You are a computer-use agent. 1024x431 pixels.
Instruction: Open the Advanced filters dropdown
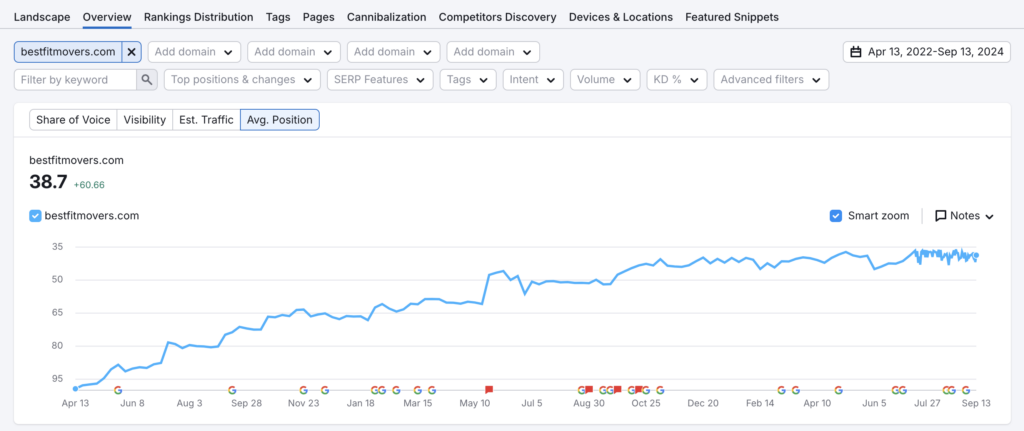click(770, 80)
